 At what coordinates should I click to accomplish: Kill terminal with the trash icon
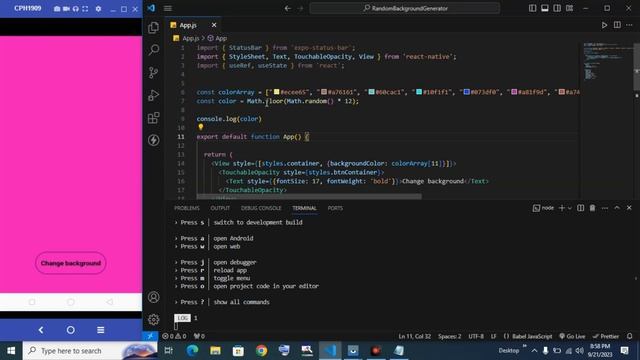(592, 208)
